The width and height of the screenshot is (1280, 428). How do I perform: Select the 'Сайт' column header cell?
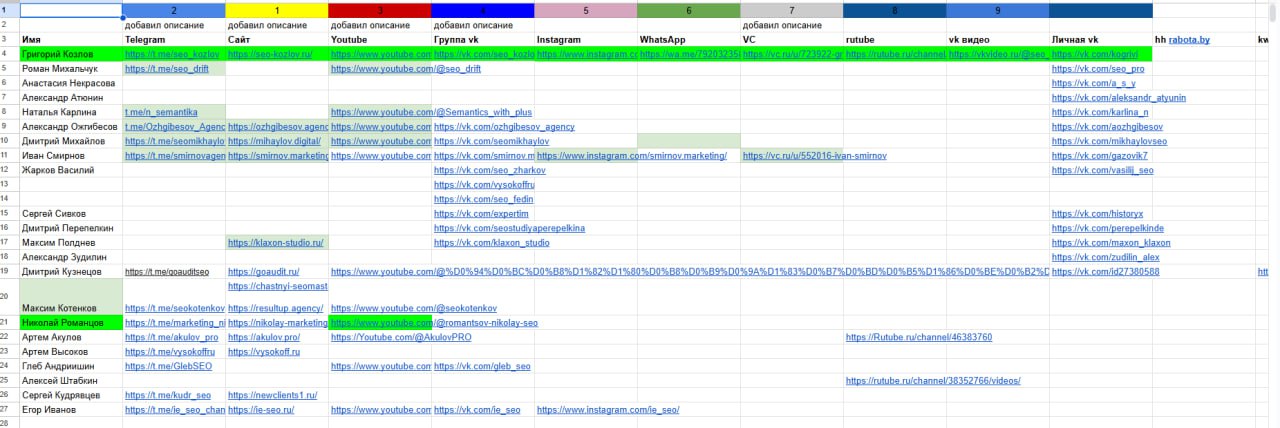pos(276,39)
